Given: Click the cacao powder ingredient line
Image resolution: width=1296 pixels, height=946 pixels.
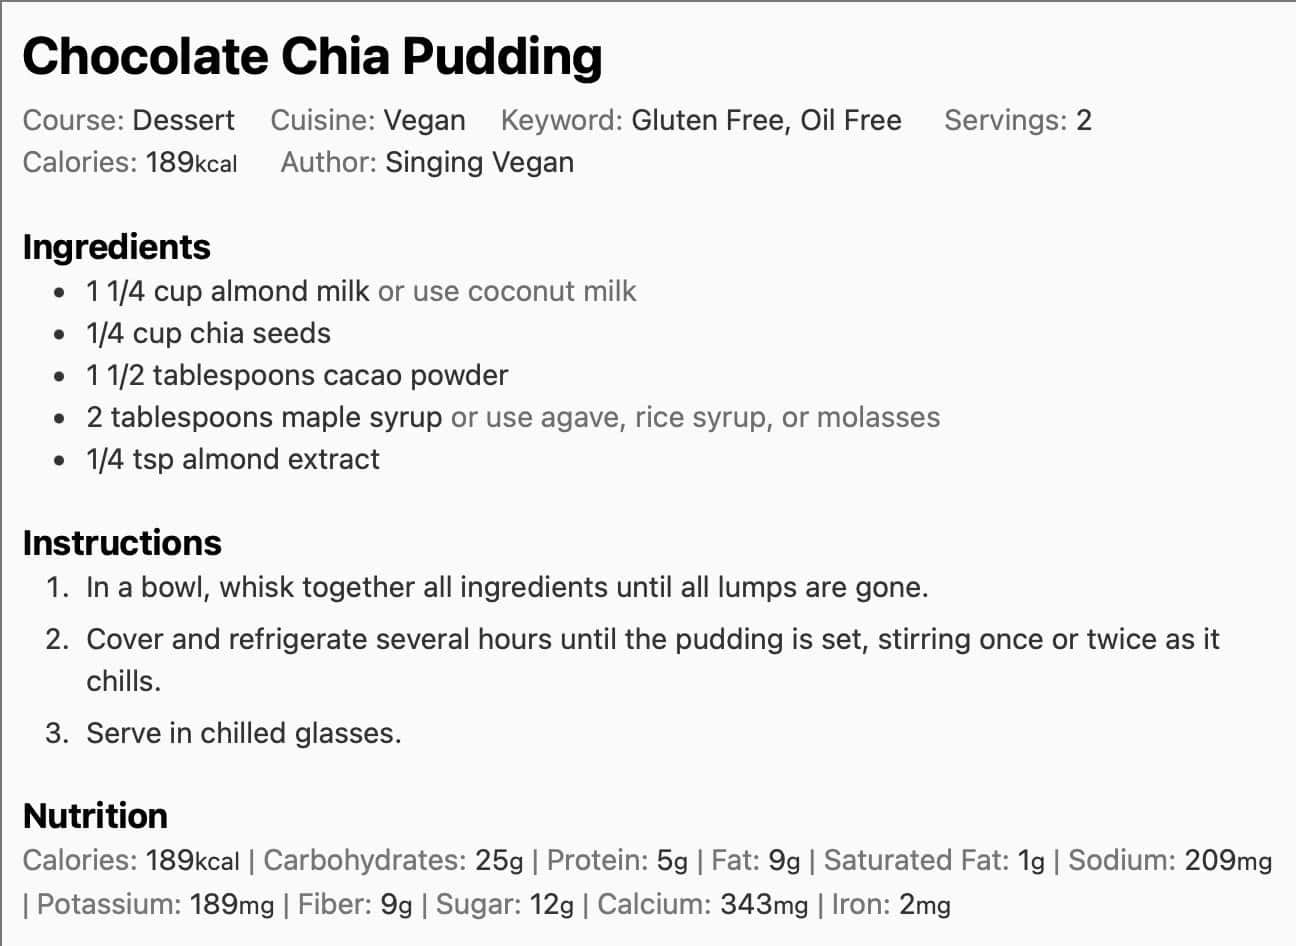Looking at the screenshot, I should coord(297,375).
